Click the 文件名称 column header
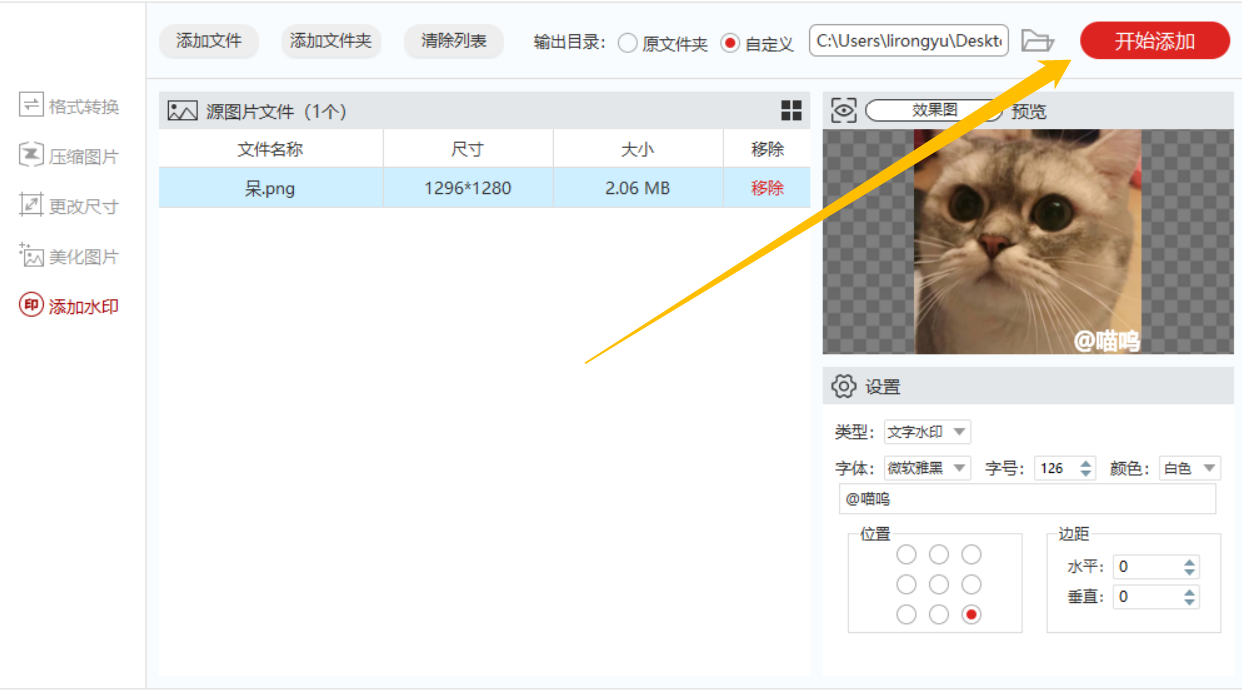Image resolution: width=1242 pixels, height=692 pixels. pyautogui.click(x=271, y=149)
